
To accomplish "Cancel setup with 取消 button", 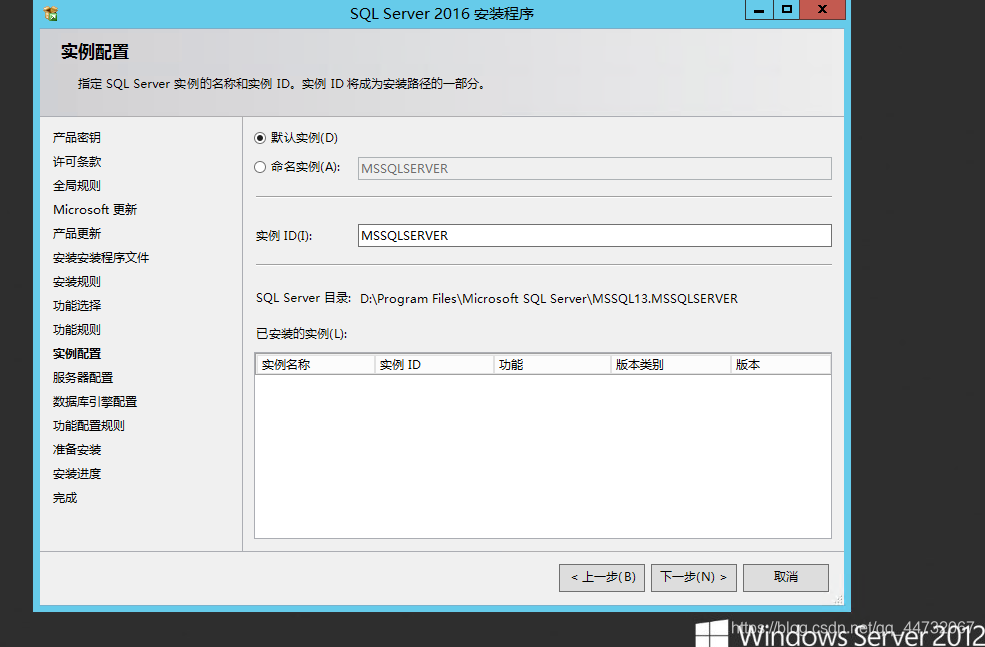I will pos(785,577).
